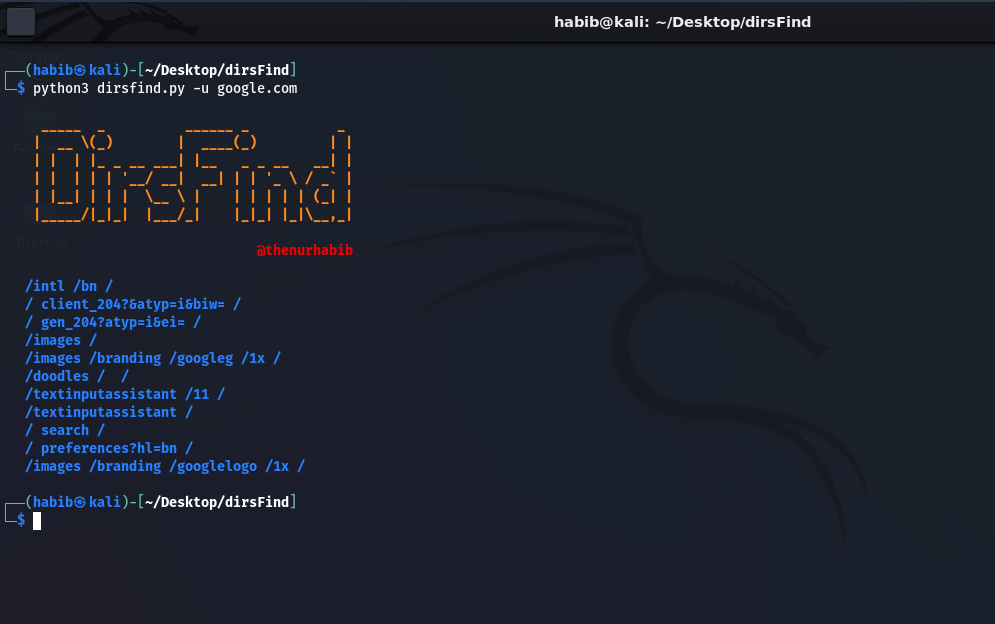Click the line '/images /branding /googlelogo /1x /'
995x624 pixels.
coord(165,466)
